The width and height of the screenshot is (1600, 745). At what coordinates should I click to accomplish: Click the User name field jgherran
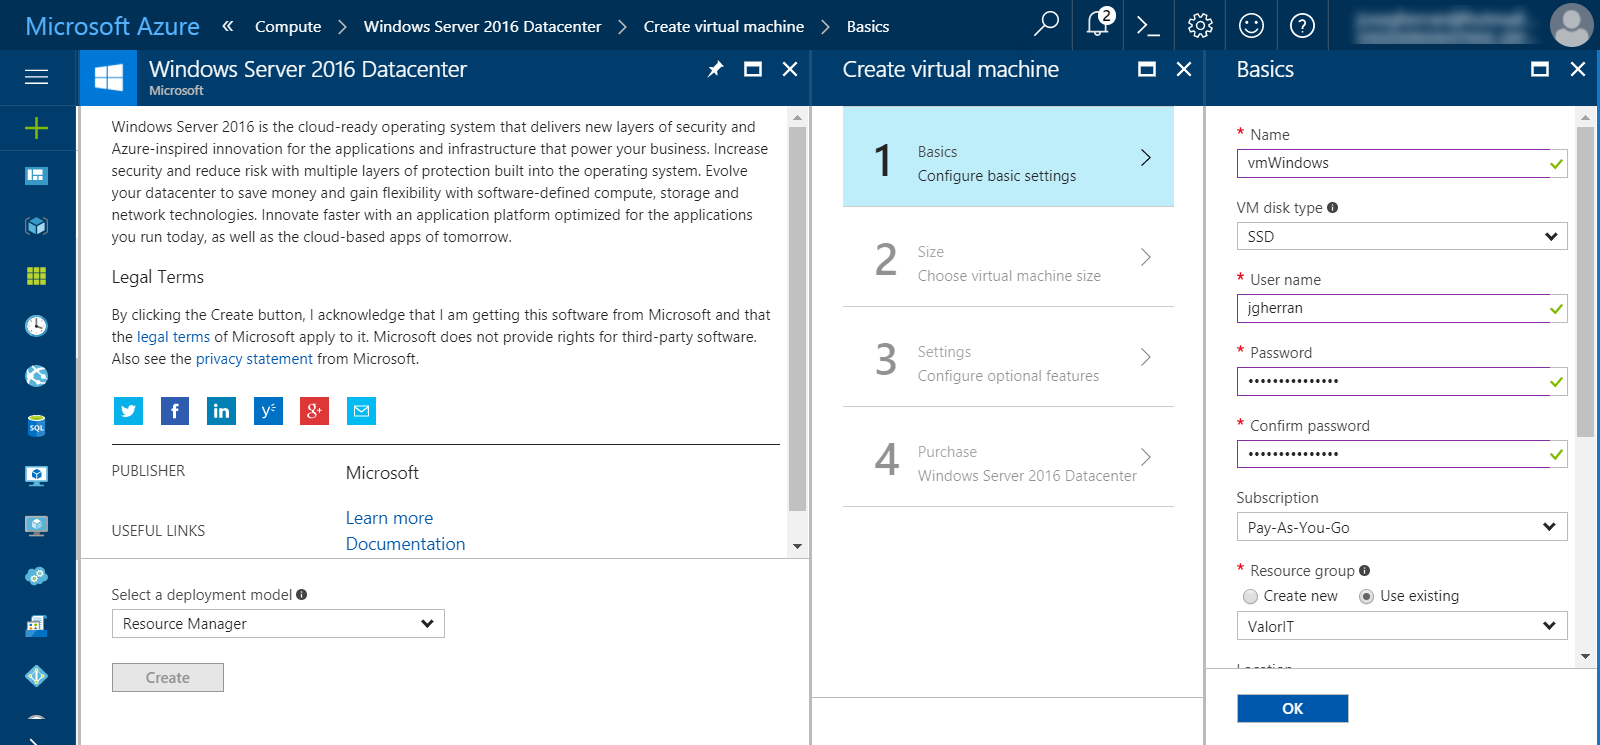click(x=1402, y=308)
